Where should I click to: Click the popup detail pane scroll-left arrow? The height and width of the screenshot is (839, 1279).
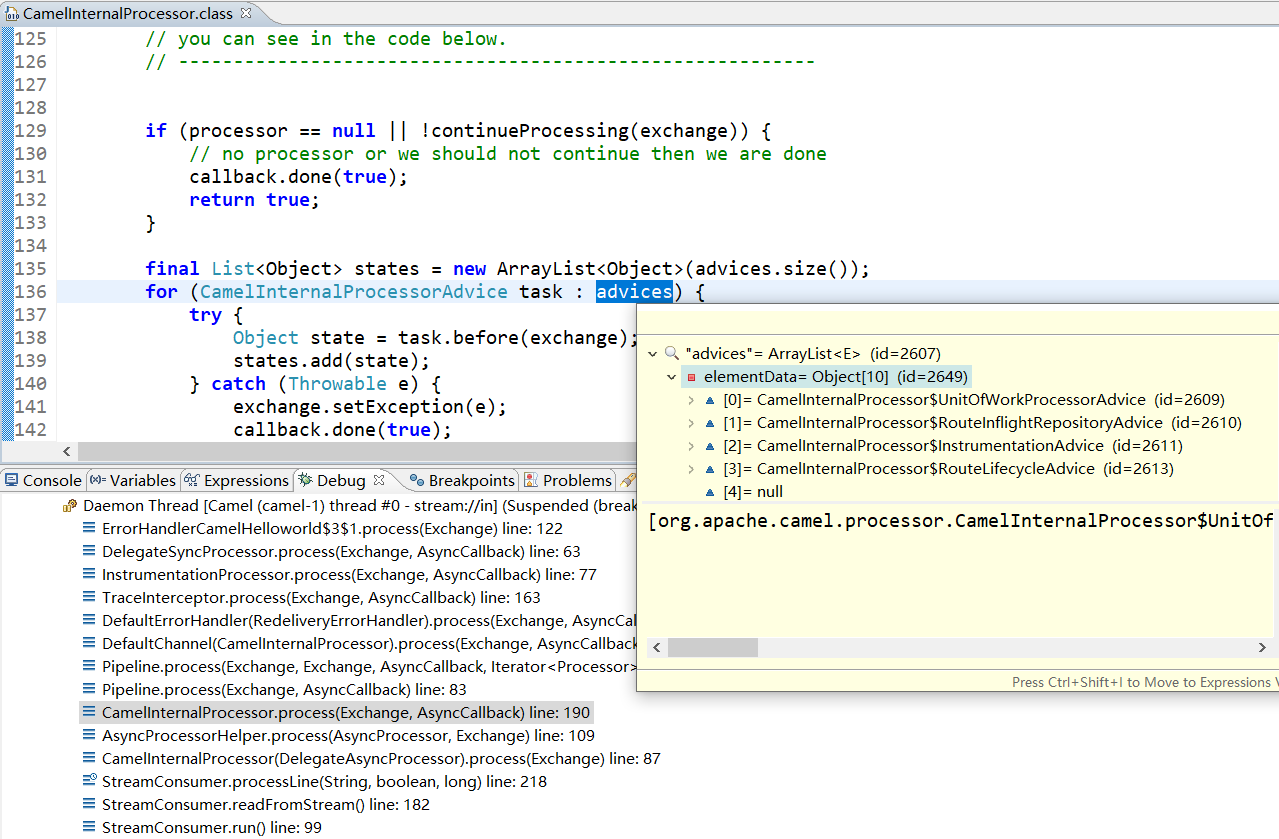pyautogui.click(x=657, y=648)
